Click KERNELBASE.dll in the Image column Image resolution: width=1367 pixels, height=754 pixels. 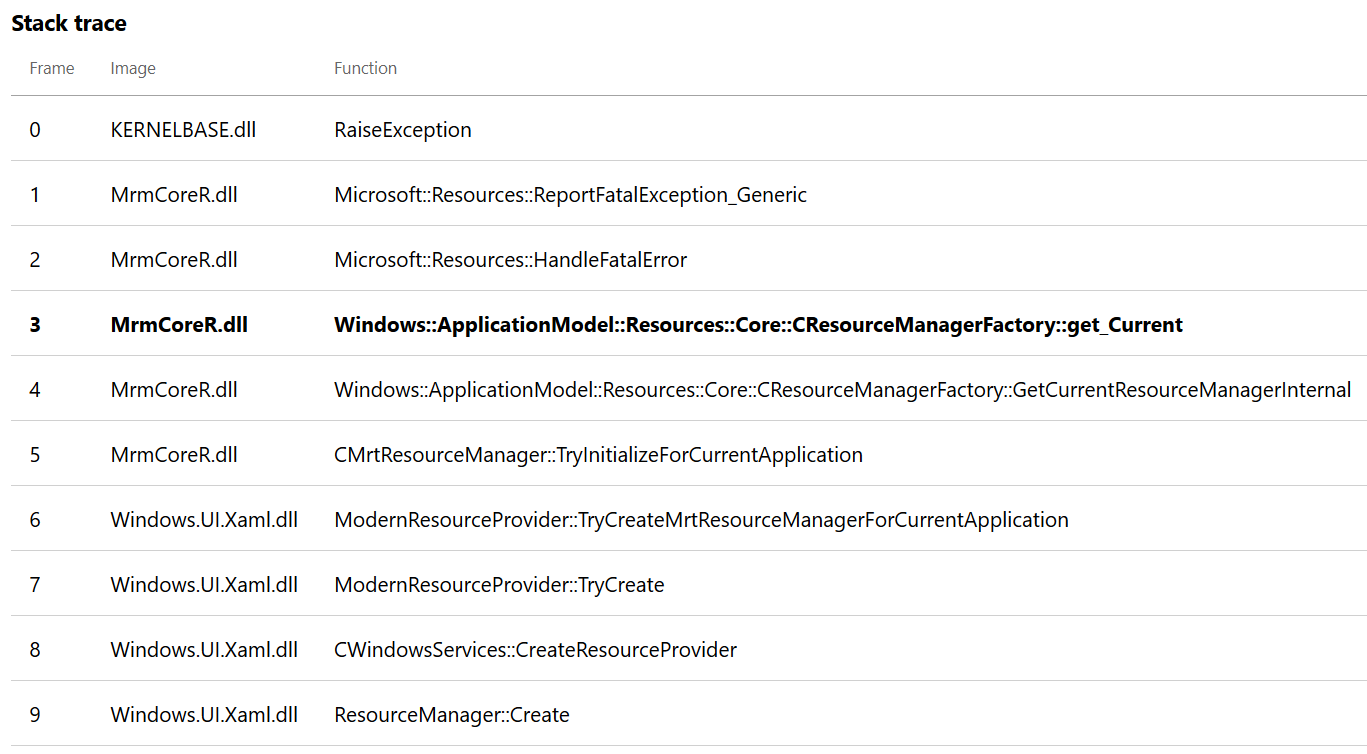point(183,130)
